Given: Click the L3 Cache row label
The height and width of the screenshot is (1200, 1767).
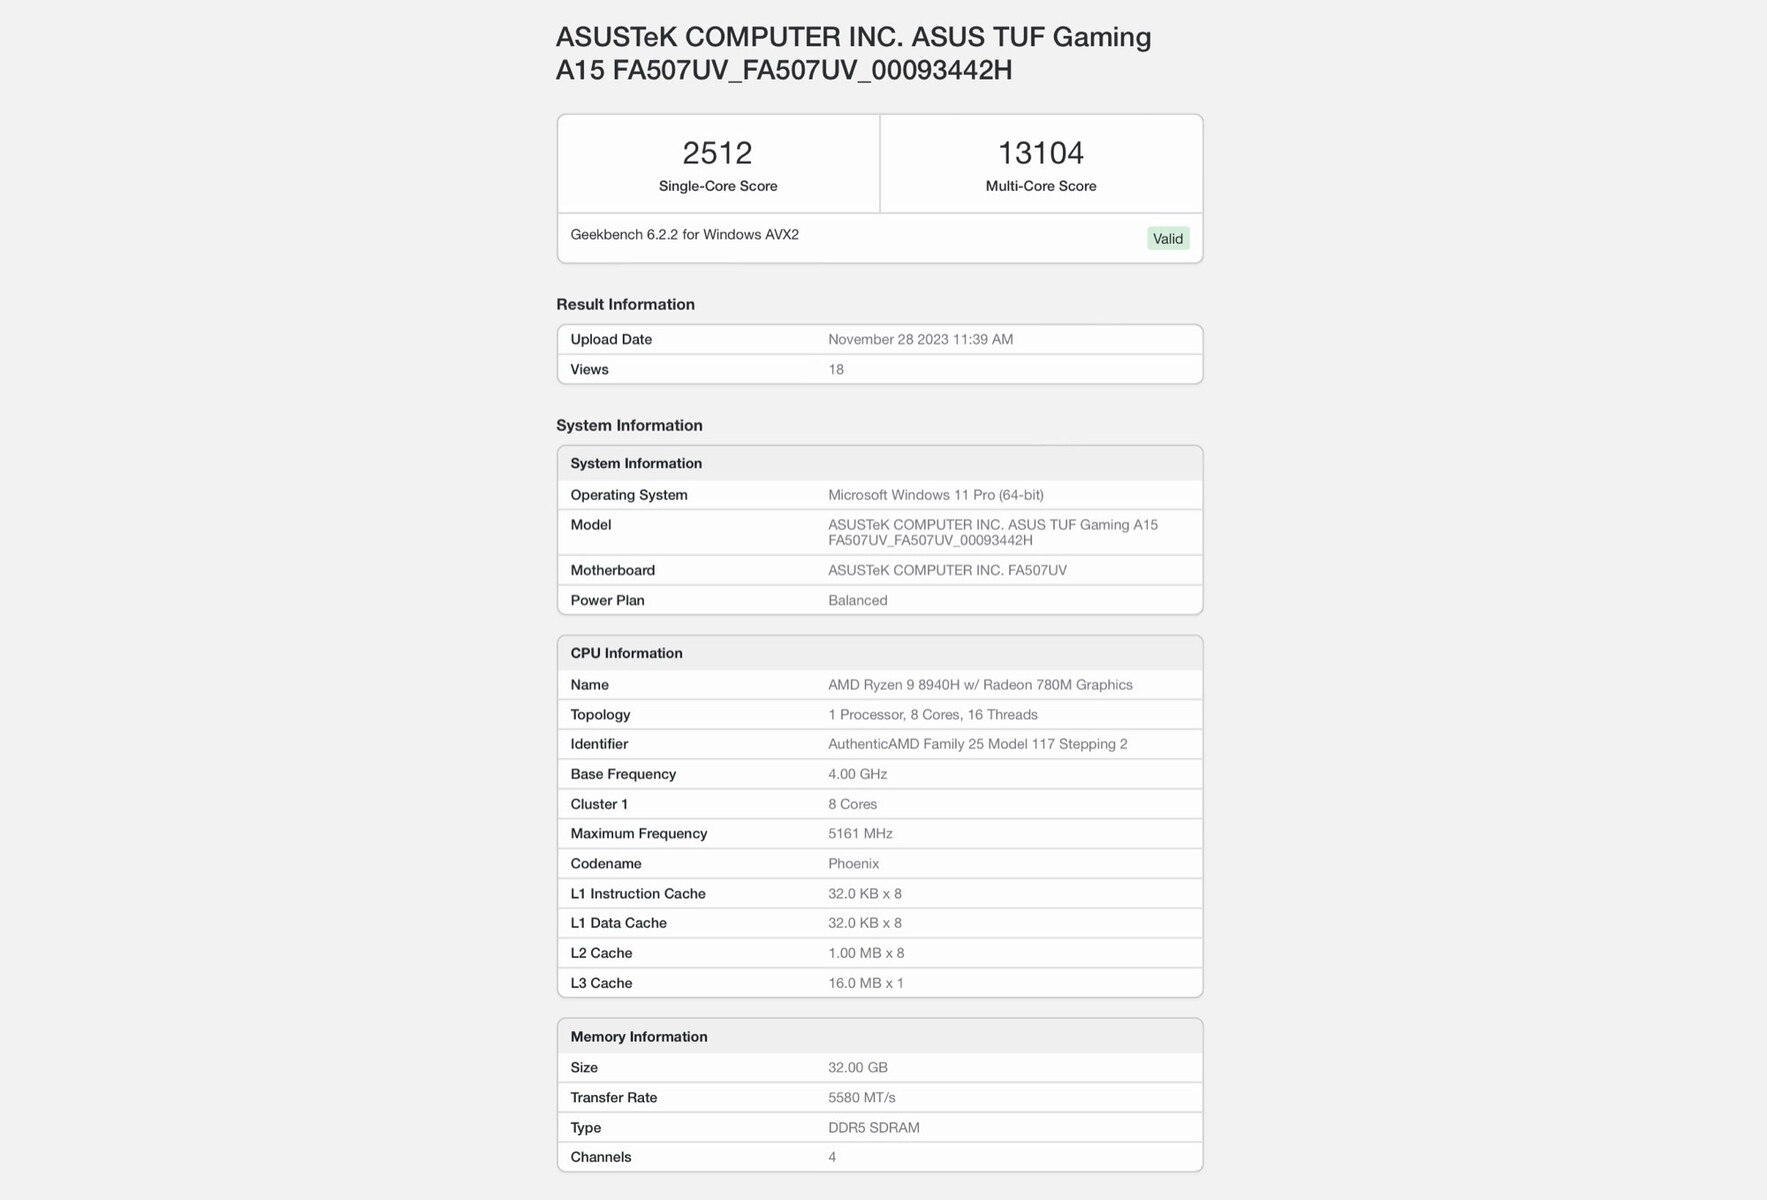Looking at the screenshot, I should pyautogui.click(x=601, y=984).
